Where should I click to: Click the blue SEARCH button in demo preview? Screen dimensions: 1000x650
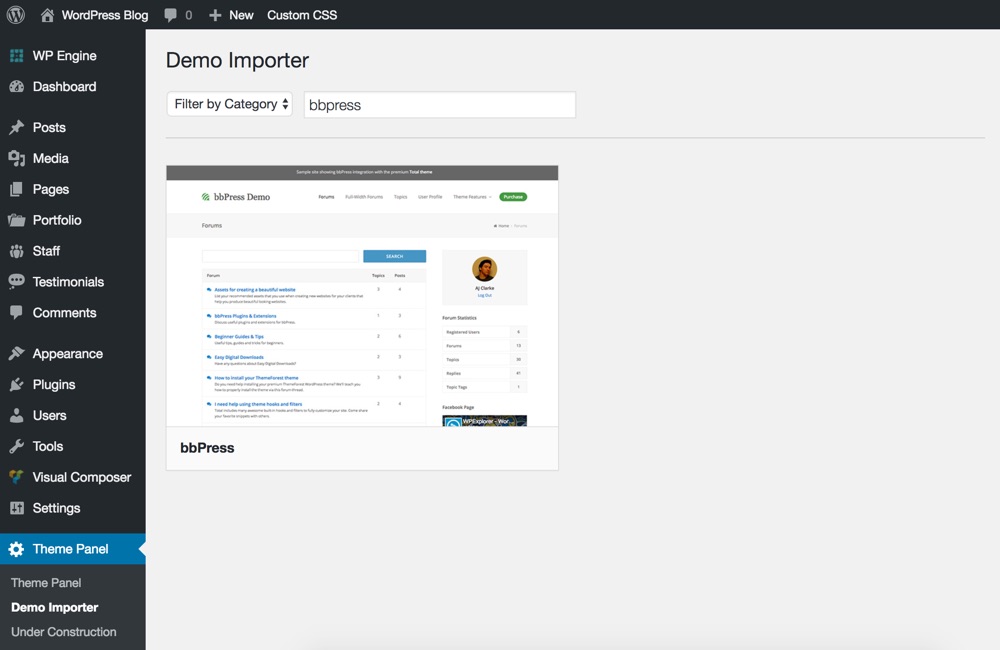[394, 256]
